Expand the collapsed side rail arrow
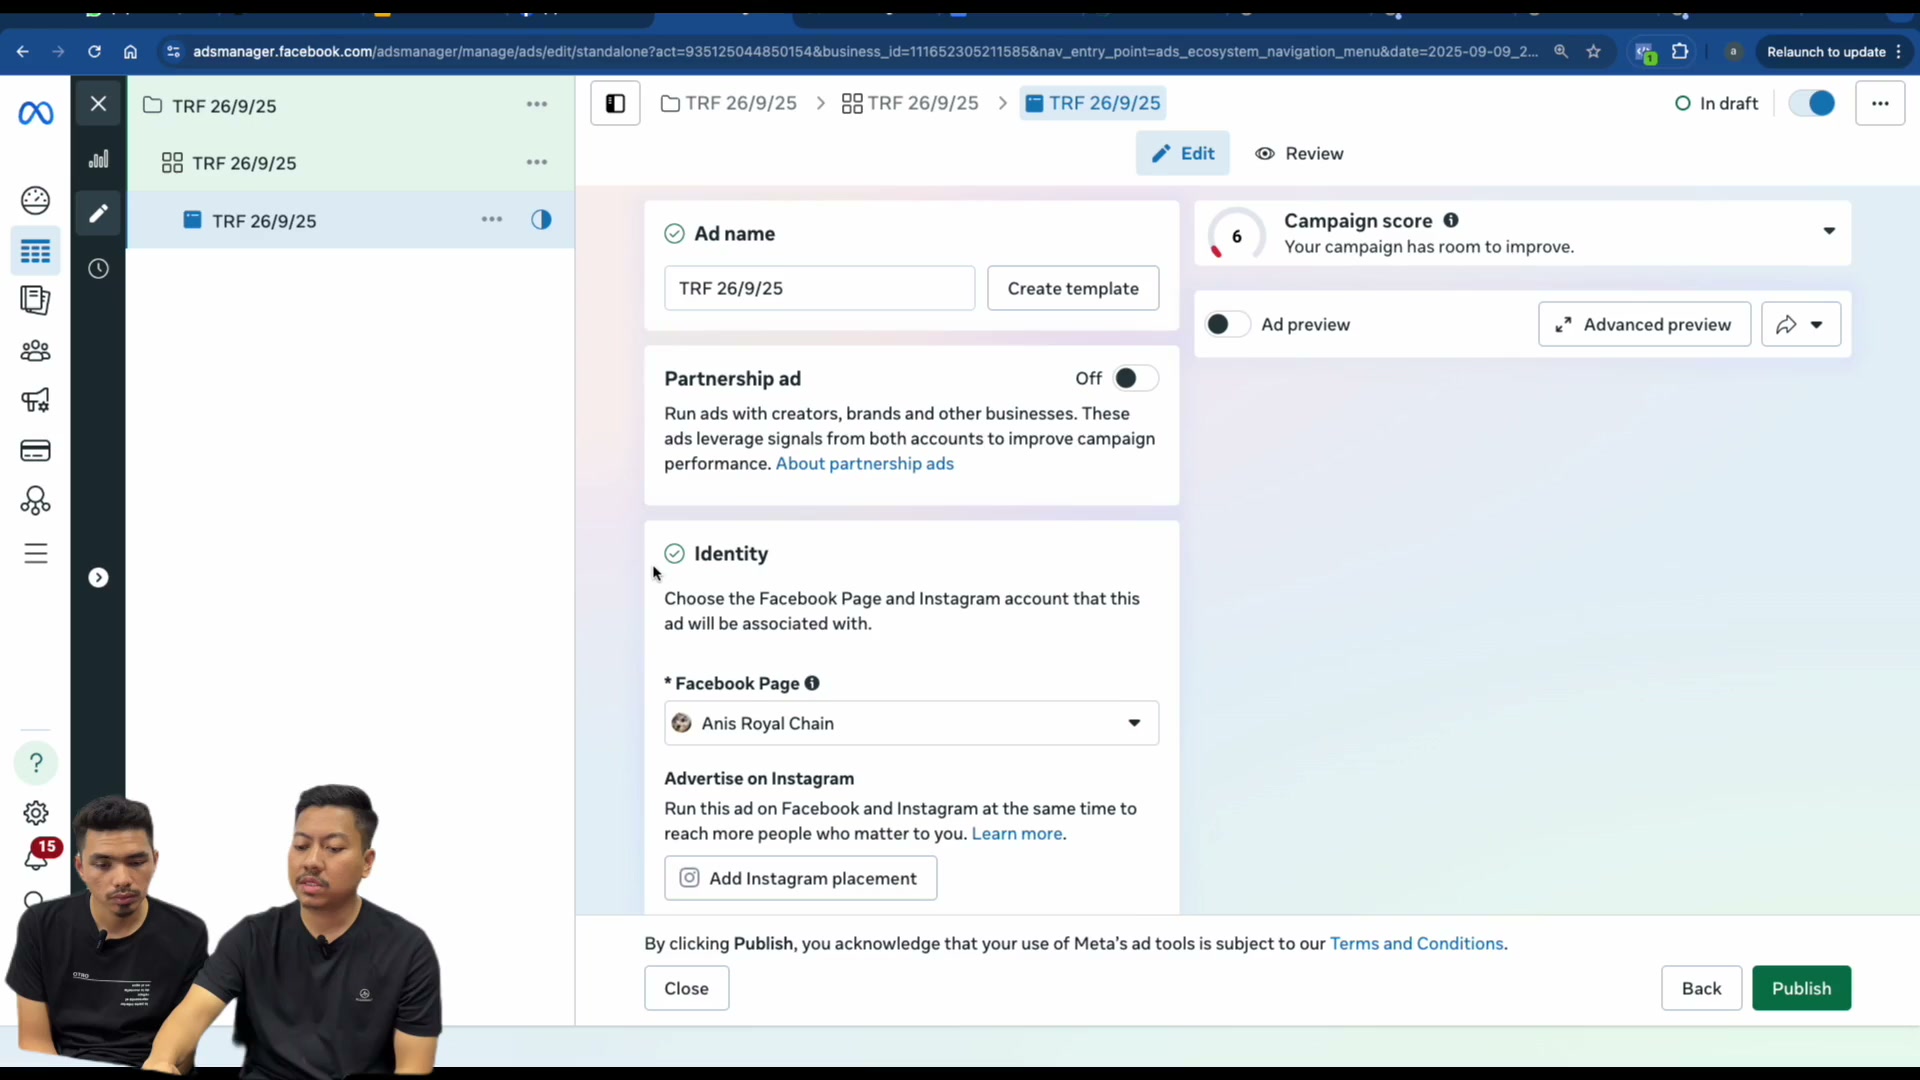Image resolution: width=1920 pixels, height=1080 pixels. click(98, 578)
